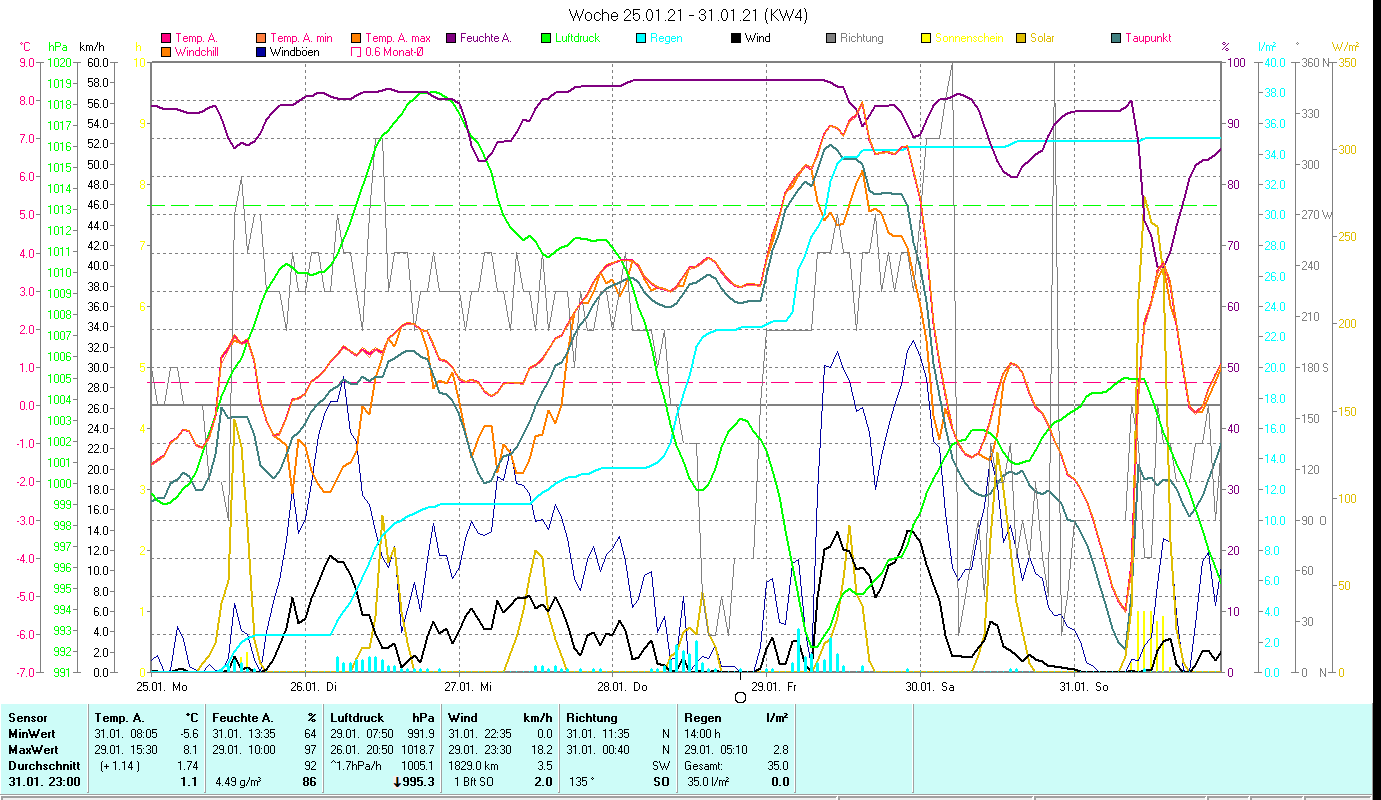Click the black Wind legend swatch
Viewport: 1381px width, 800px height.
(x=736, y=38)
